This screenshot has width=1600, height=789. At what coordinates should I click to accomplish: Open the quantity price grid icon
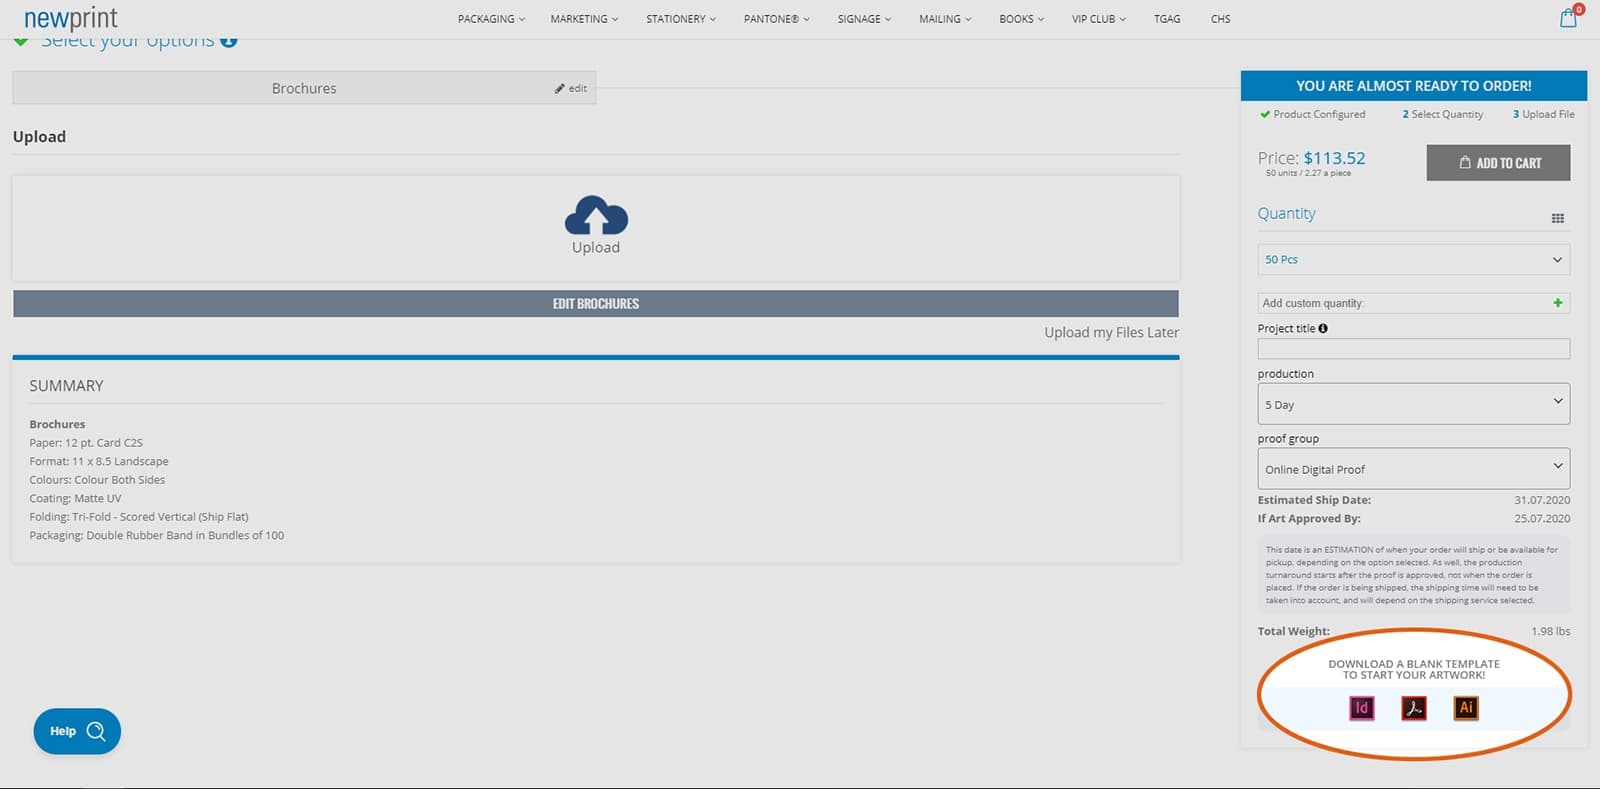pos(1557,218)
